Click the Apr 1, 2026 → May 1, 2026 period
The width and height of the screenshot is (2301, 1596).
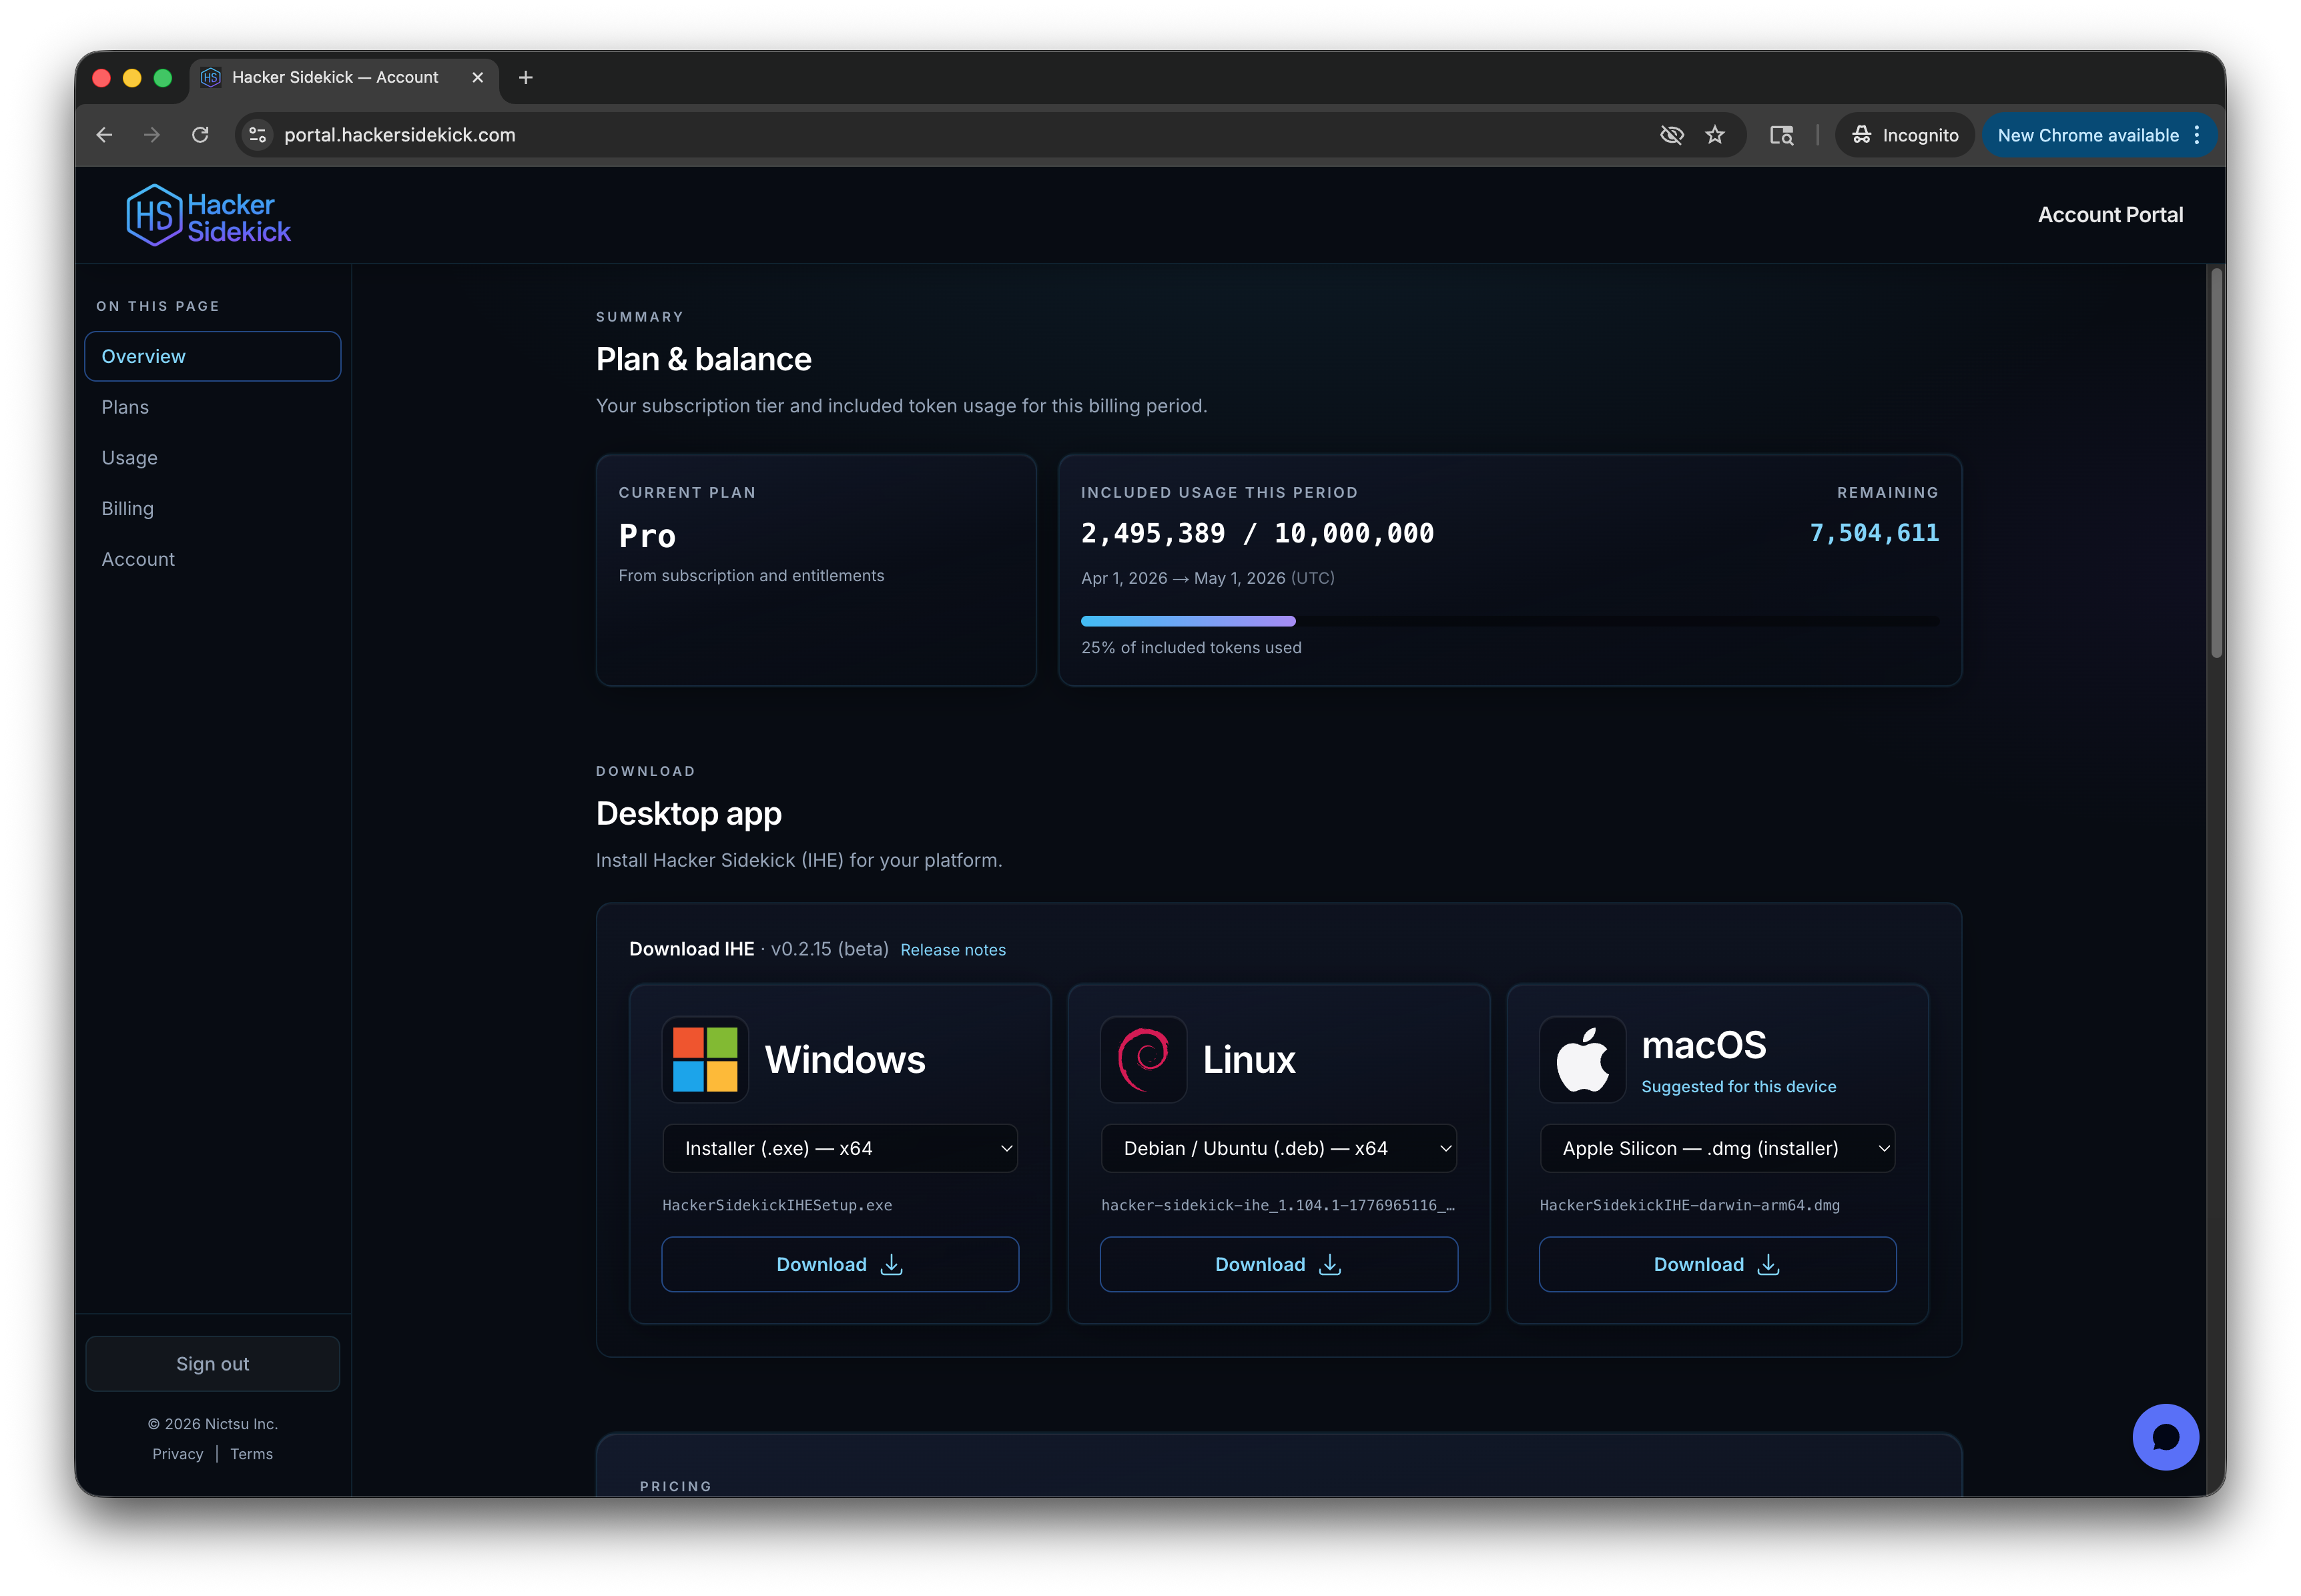point(1207,578)
